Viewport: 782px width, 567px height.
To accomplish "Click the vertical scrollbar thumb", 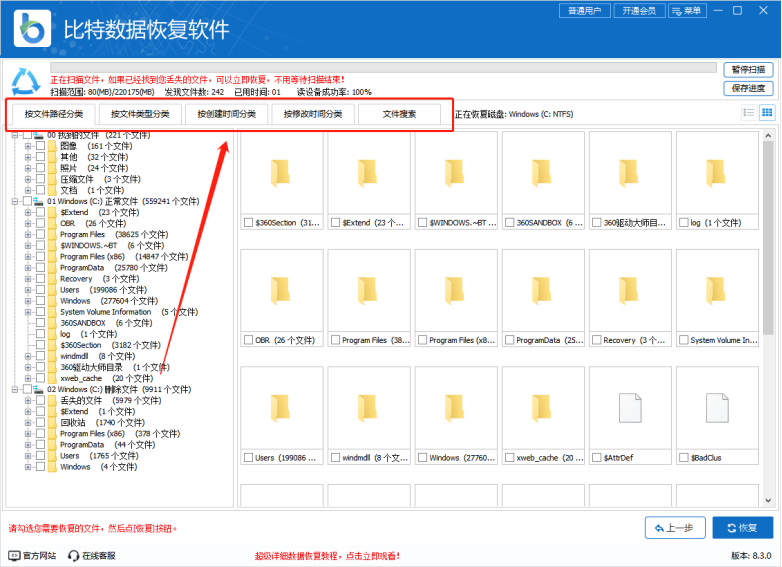I will click(768, 238).
